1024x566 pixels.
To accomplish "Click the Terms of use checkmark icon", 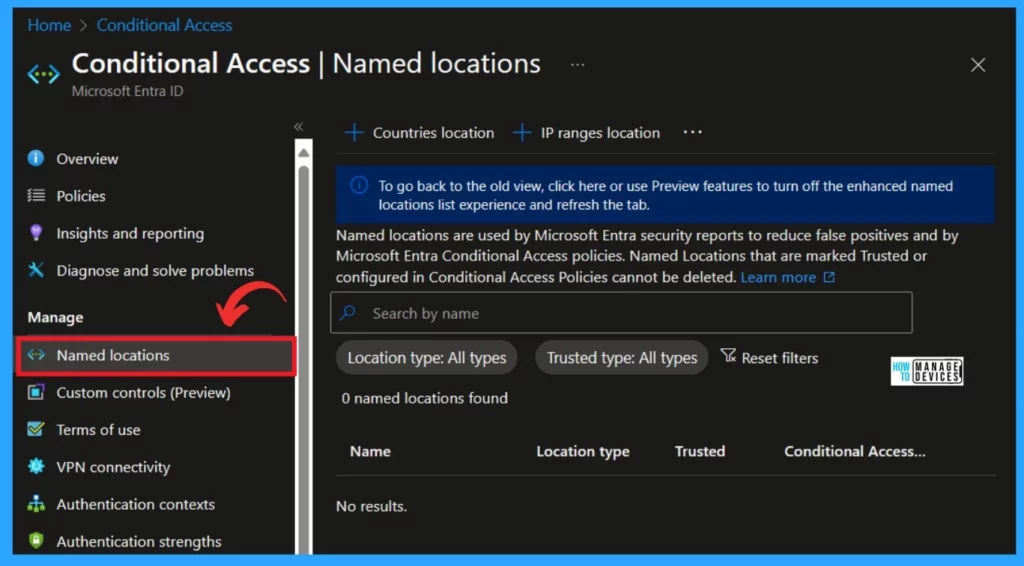I will [x=36, y=429].
